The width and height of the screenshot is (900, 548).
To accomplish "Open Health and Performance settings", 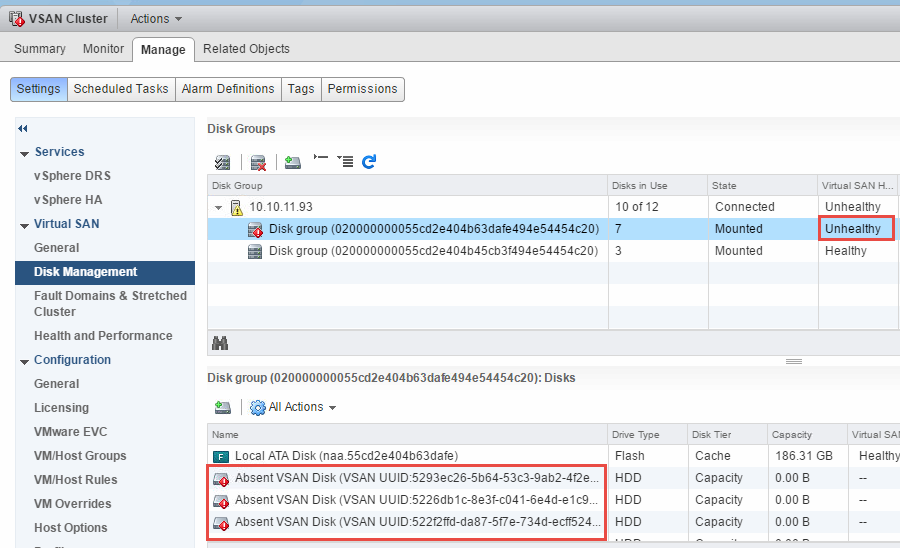I will click(103, 336).
